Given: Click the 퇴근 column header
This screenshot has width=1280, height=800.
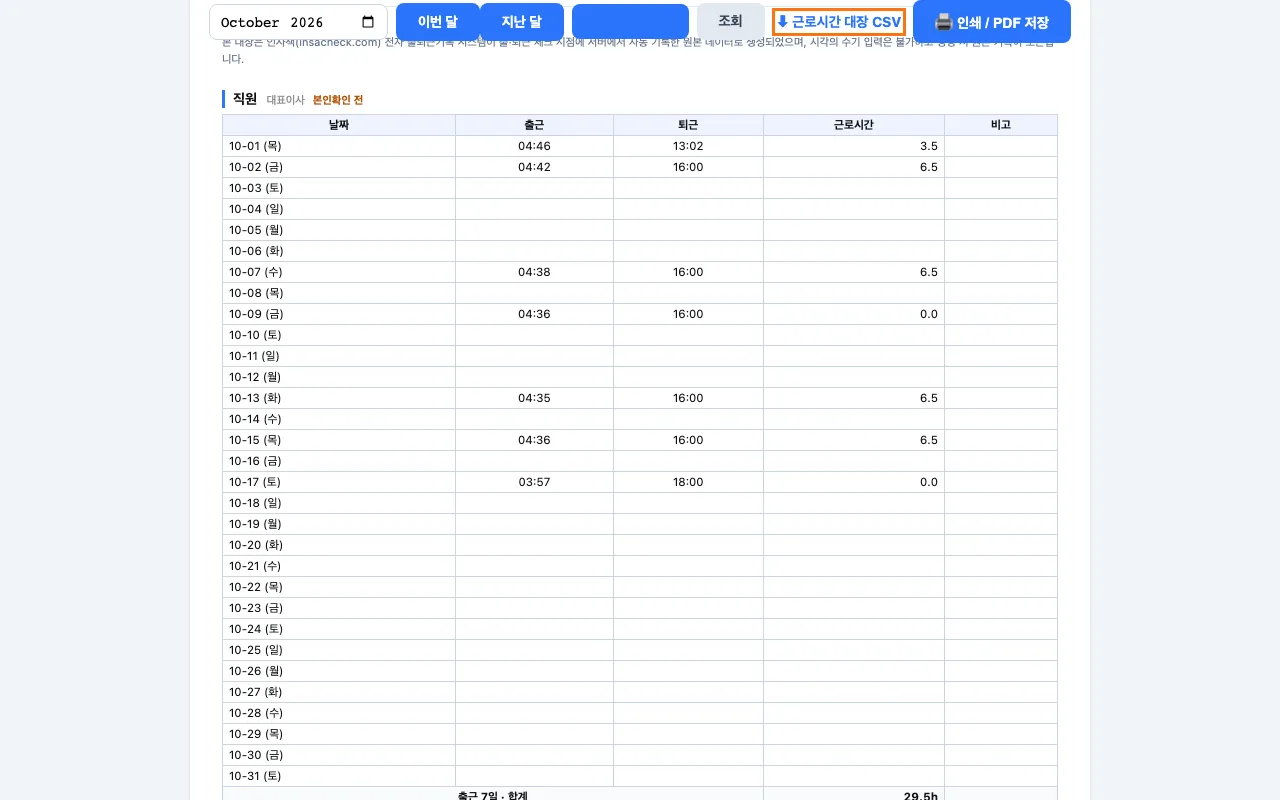Looking at the screenshot, I should pos(688,125).
